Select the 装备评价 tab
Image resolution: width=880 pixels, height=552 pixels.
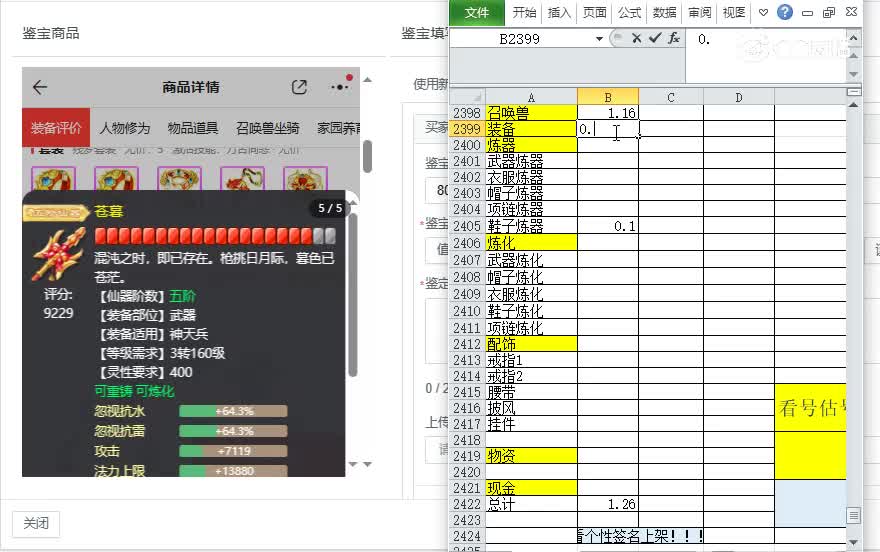pos(56,128)
